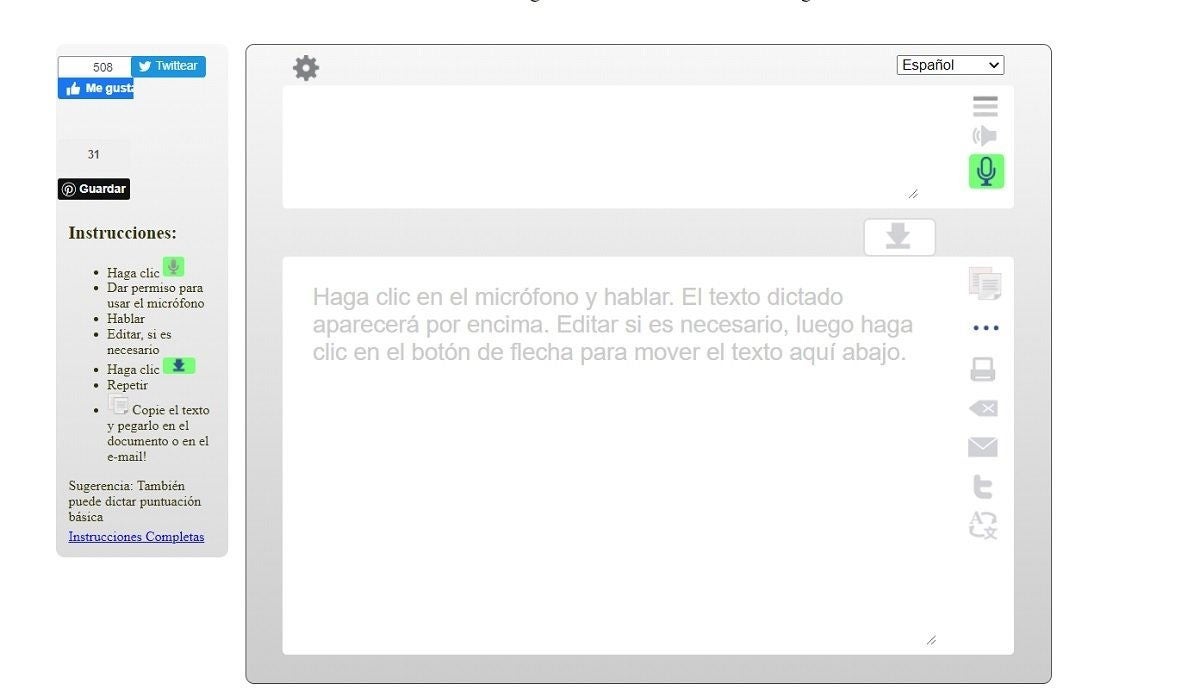Viewport: 1200px width, 690px height.
Task: Click the lower text area with placeholder instructions
Action: tap(610, 450)
